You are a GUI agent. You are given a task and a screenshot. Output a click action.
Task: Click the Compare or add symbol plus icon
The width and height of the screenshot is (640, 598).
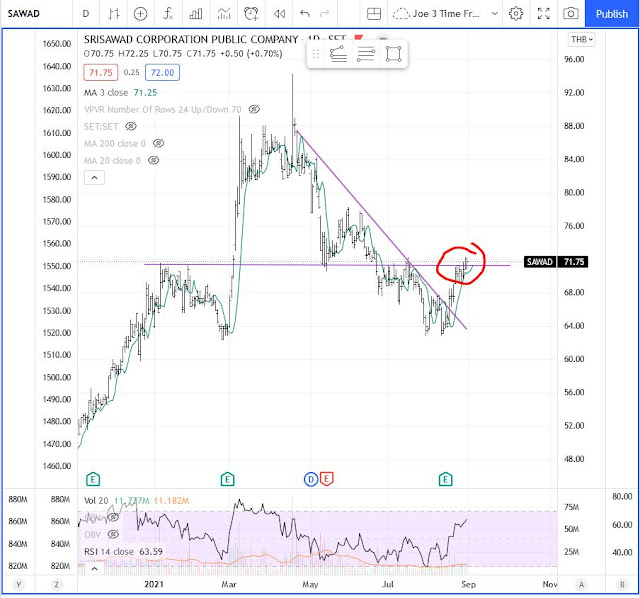pos(140,13)
